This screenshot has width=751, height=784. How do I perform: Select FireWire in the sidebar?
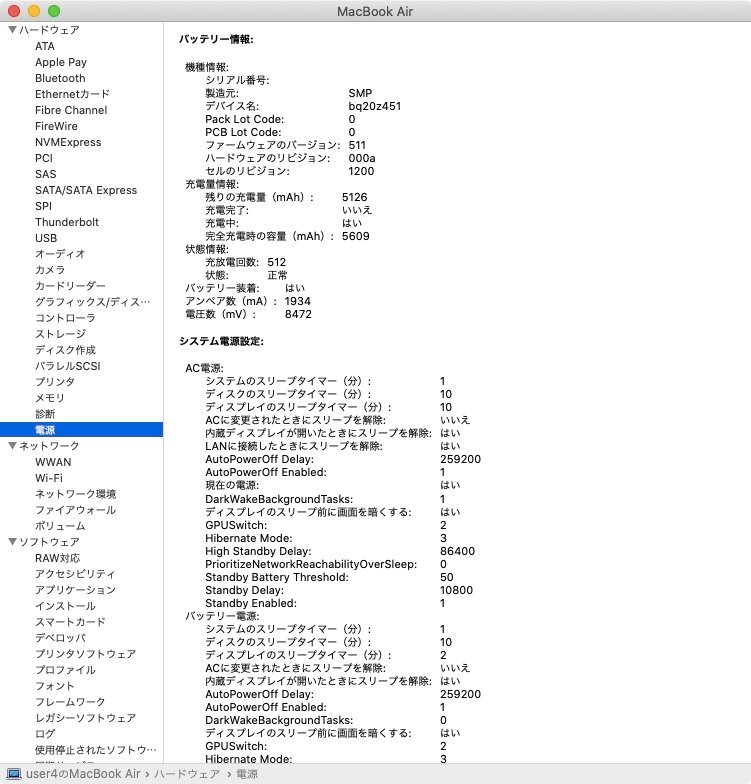[56, 126]
